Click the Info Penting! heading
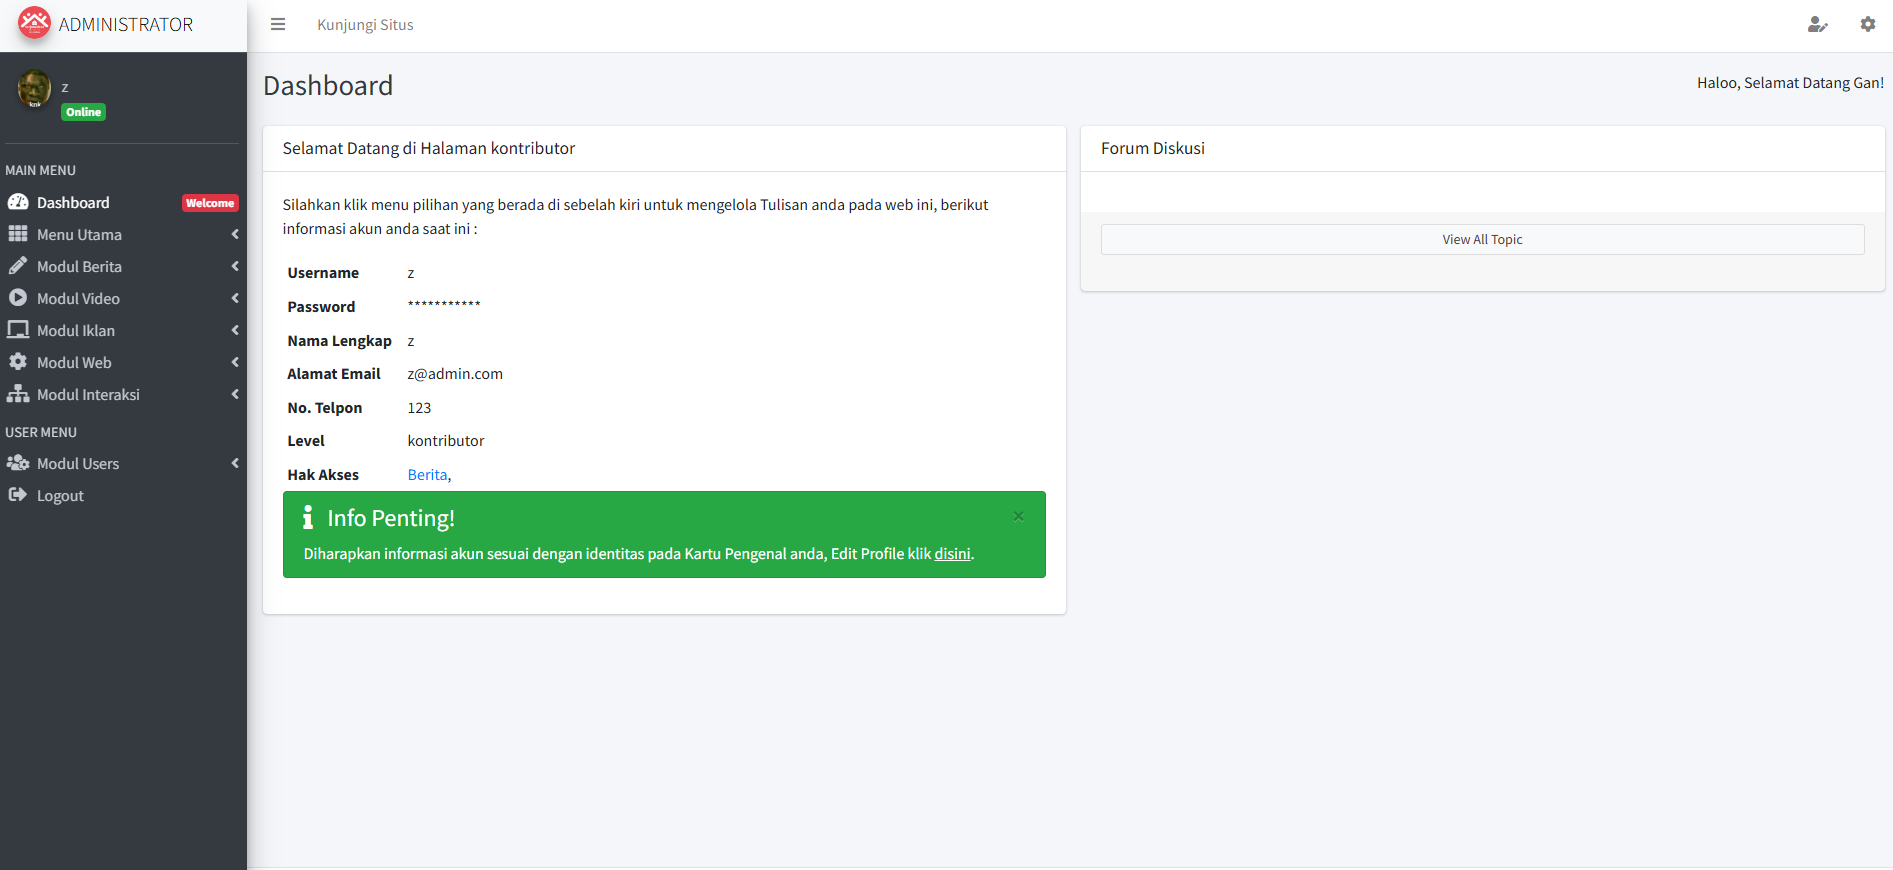Viewport: 1893px width, 870px height. tap(391, 518)
